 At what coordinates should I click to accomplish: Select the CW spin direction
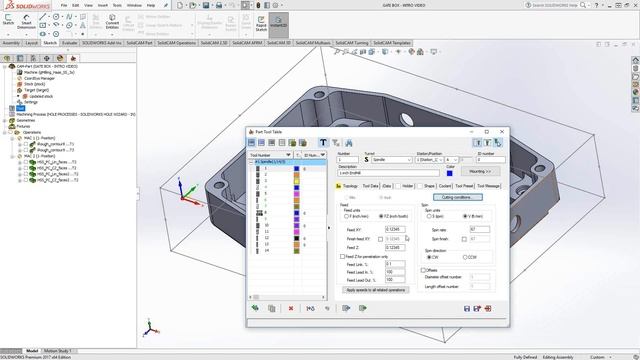coord(429,258)
